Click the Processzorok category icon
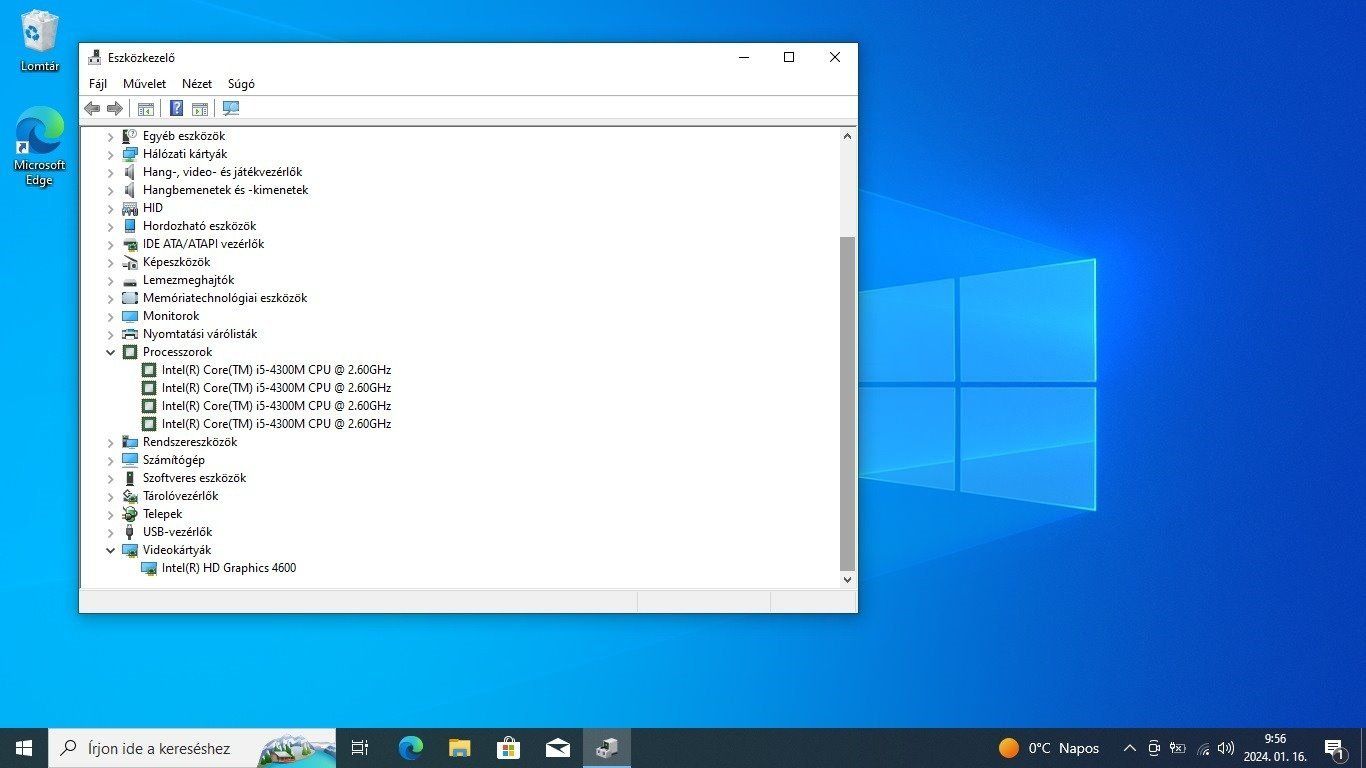Image resolution: width=1366 pixels, height=768 pixels. 130,352
